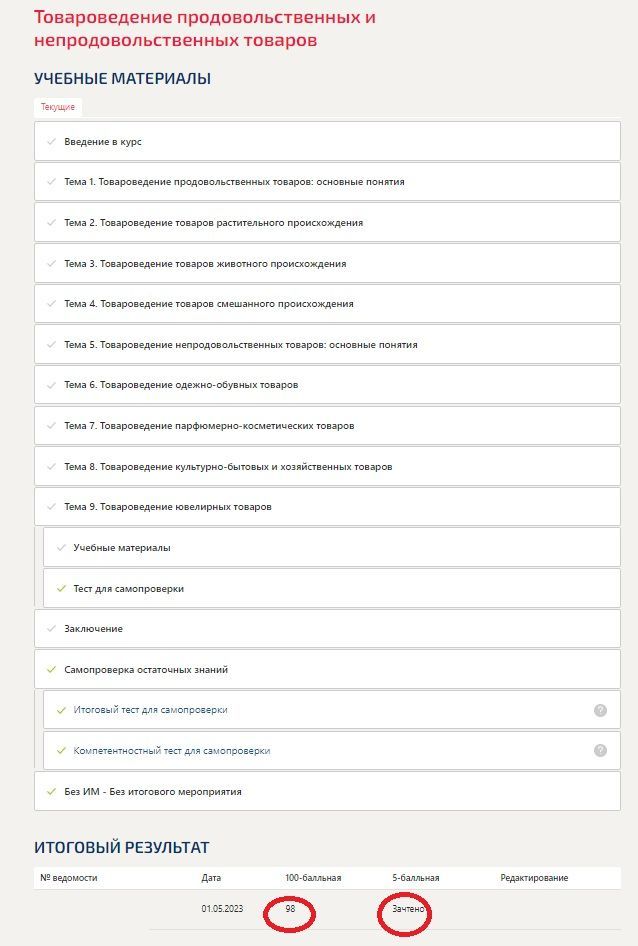Open Компетентностный тест для самопроверки link
Viewport: 638px width, 946px height.
(171, 750)
